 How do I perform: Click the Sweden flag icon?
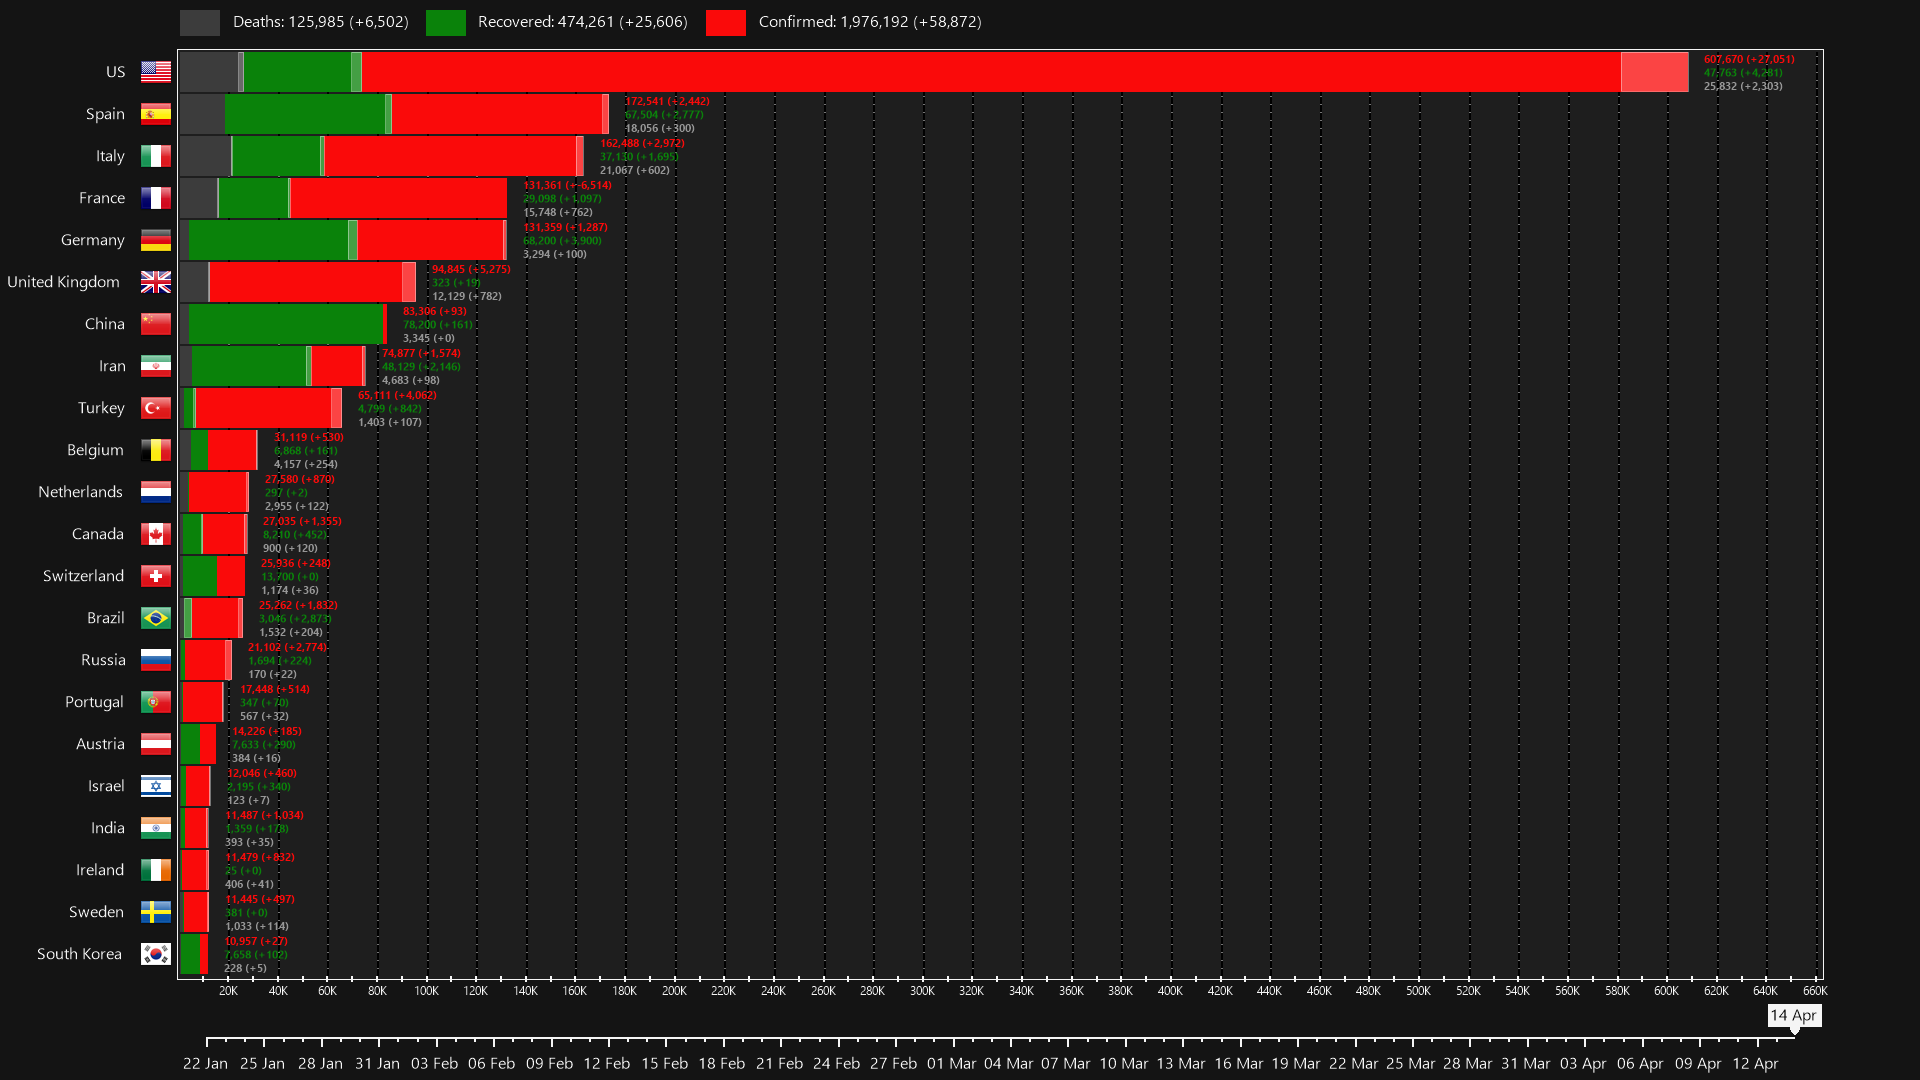pos(156,912)
